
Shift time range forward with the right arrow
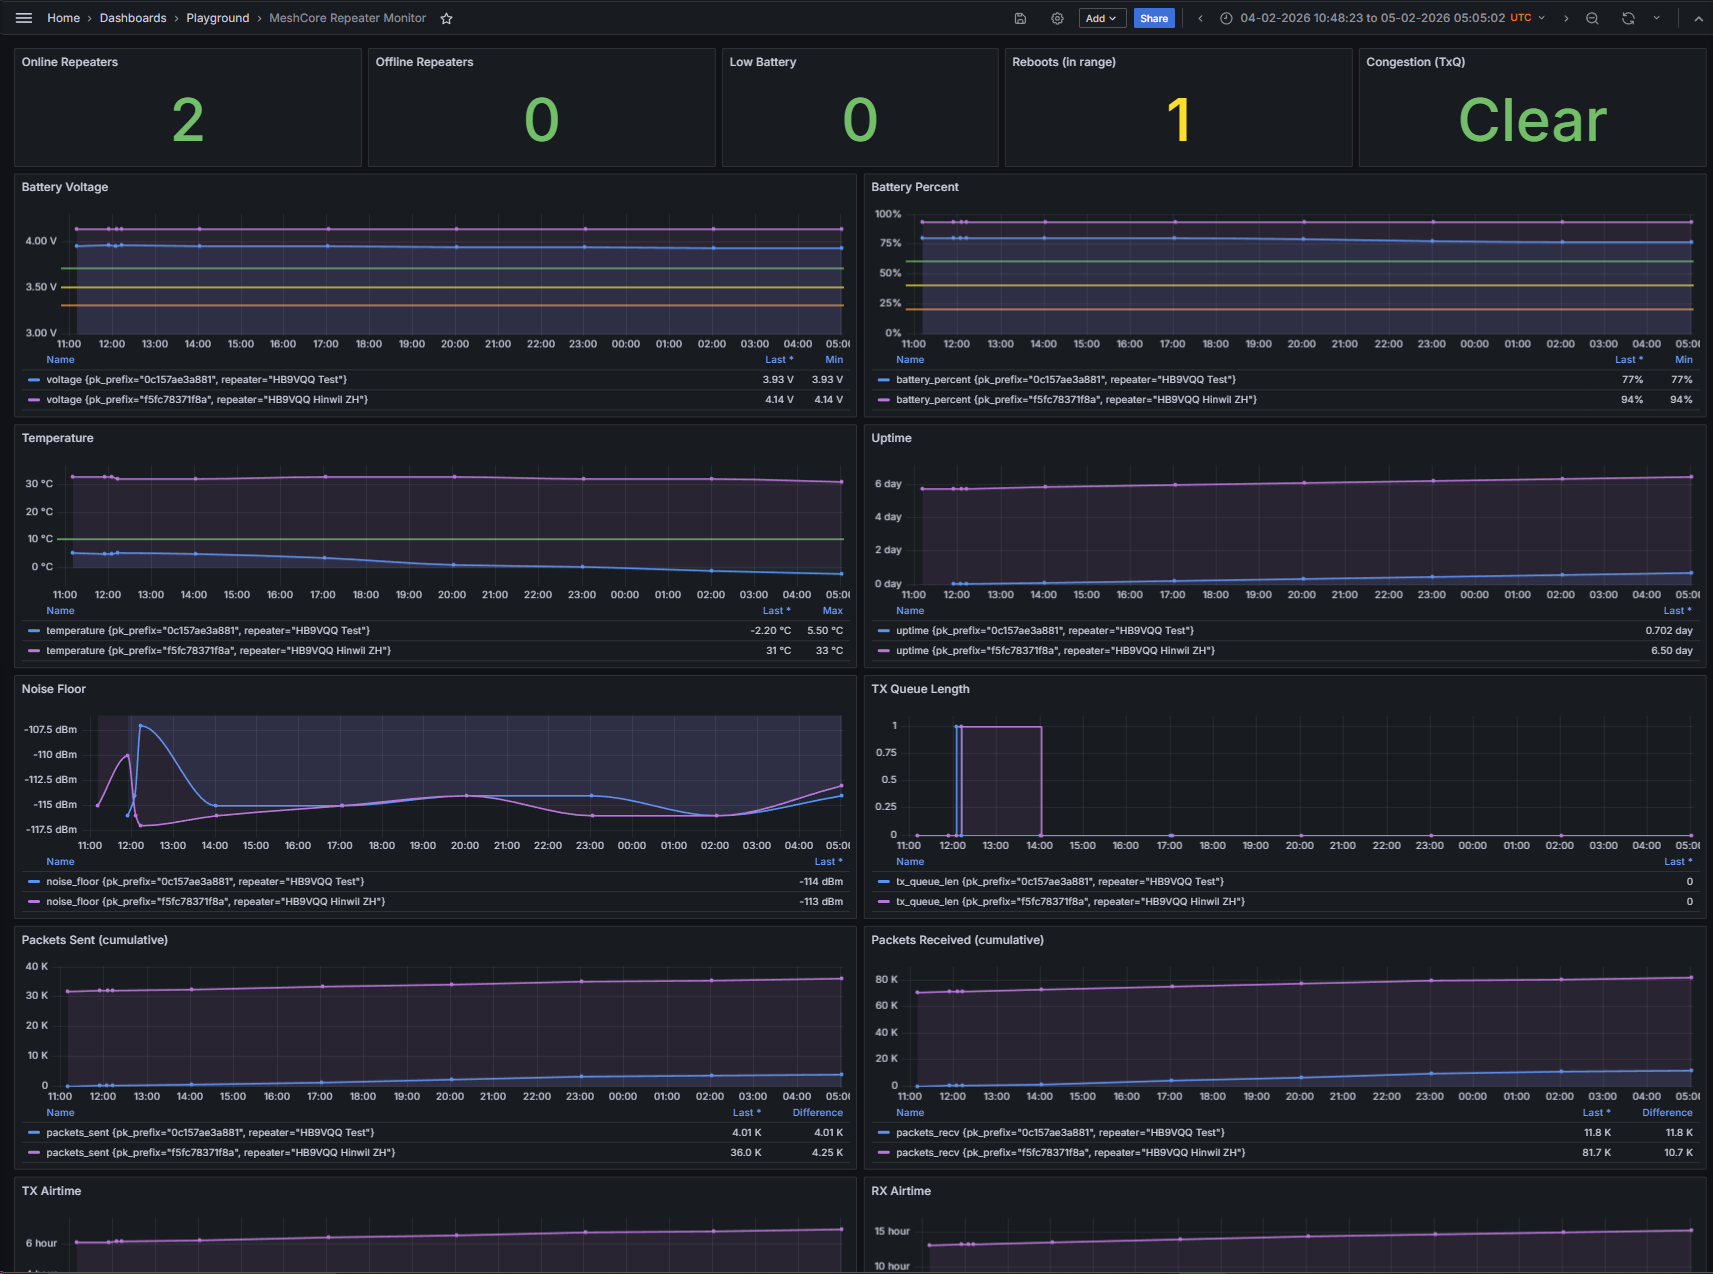coord(1566,19)
